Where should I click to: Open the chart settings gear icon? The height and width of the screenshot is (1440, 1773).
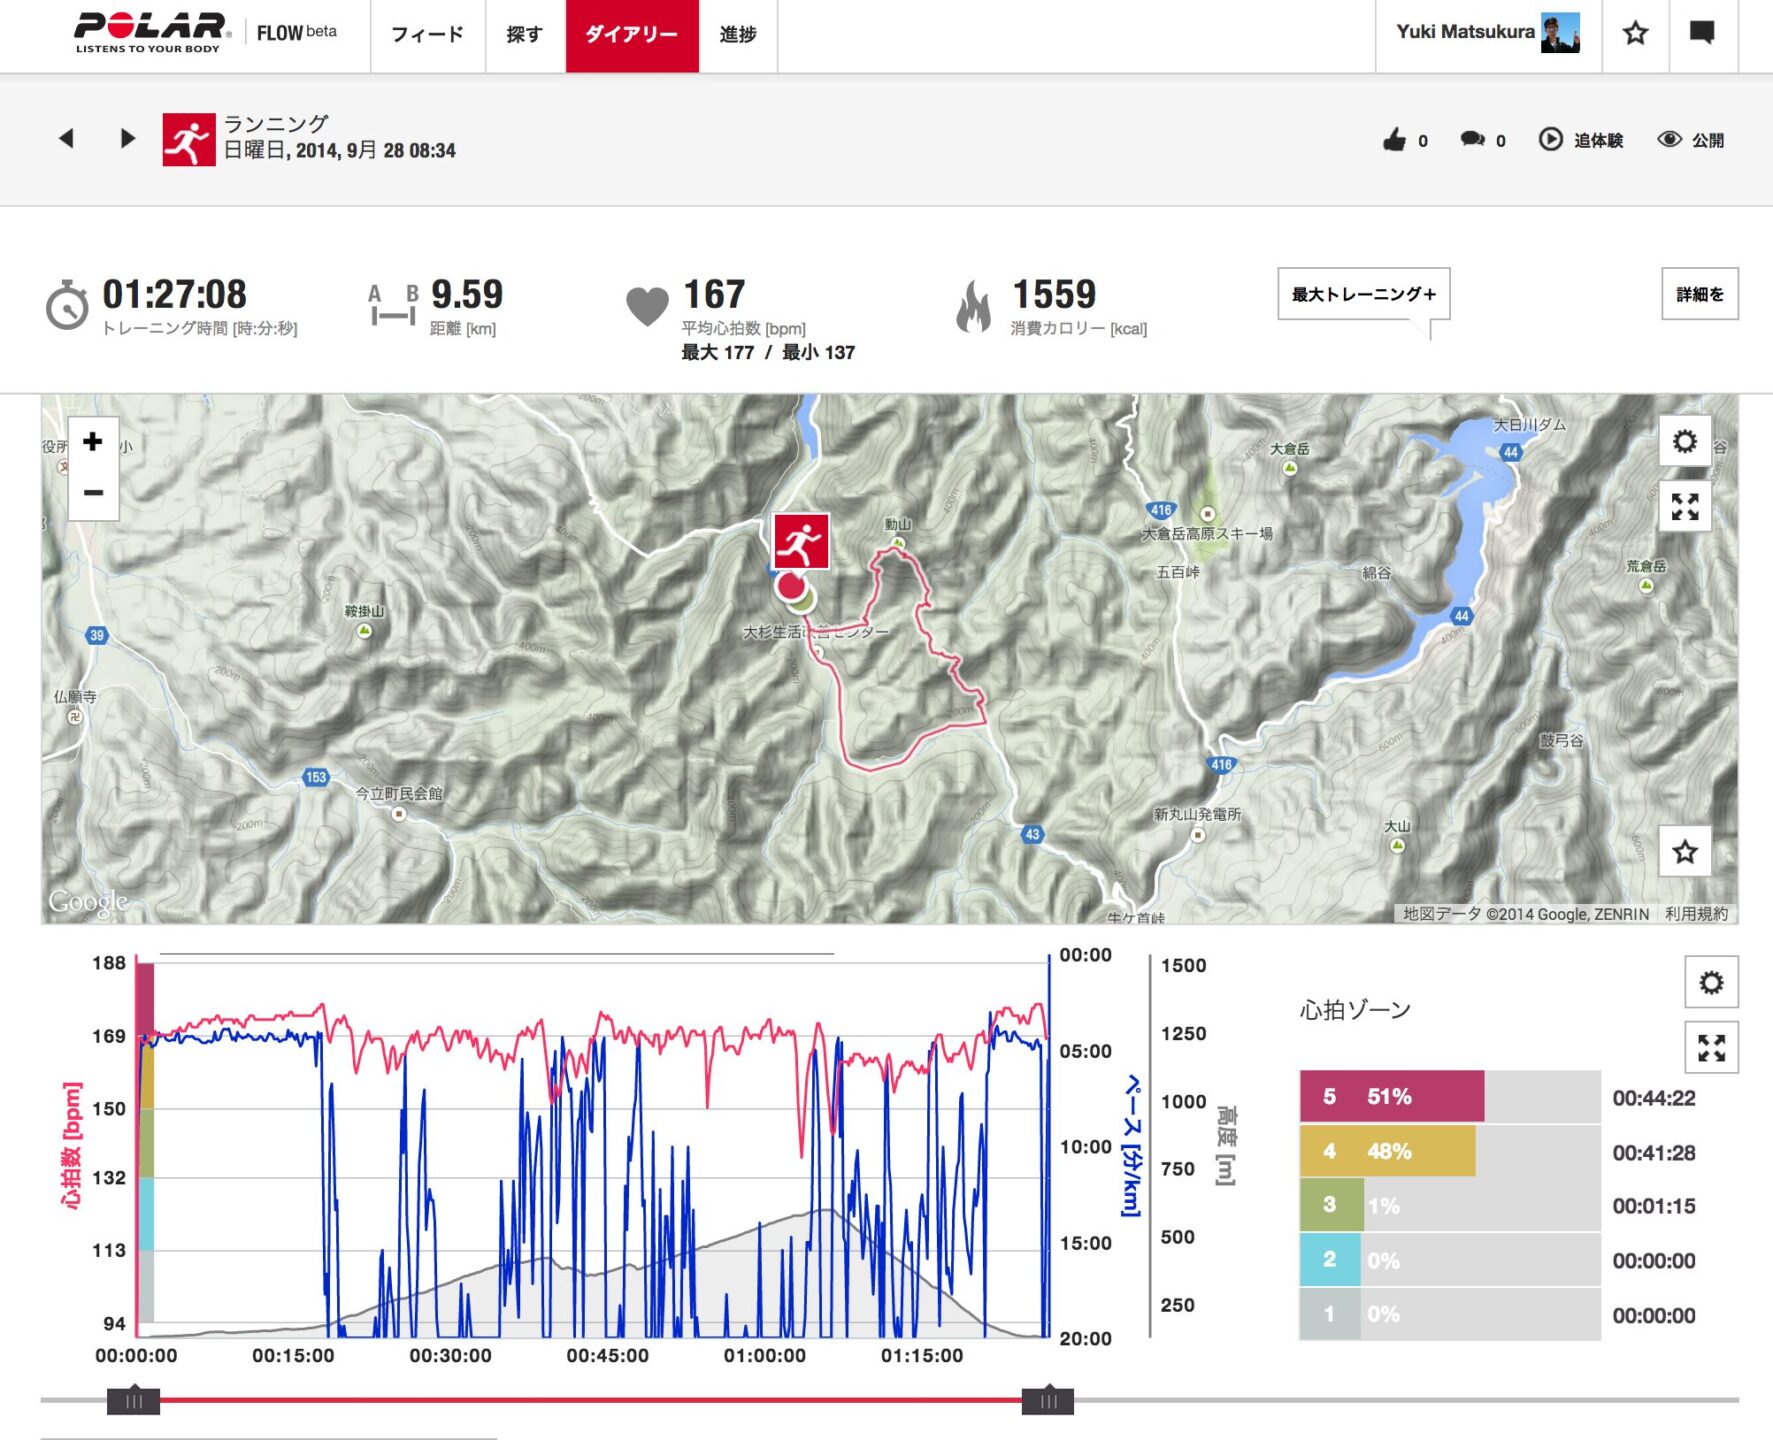[1711, 983]
